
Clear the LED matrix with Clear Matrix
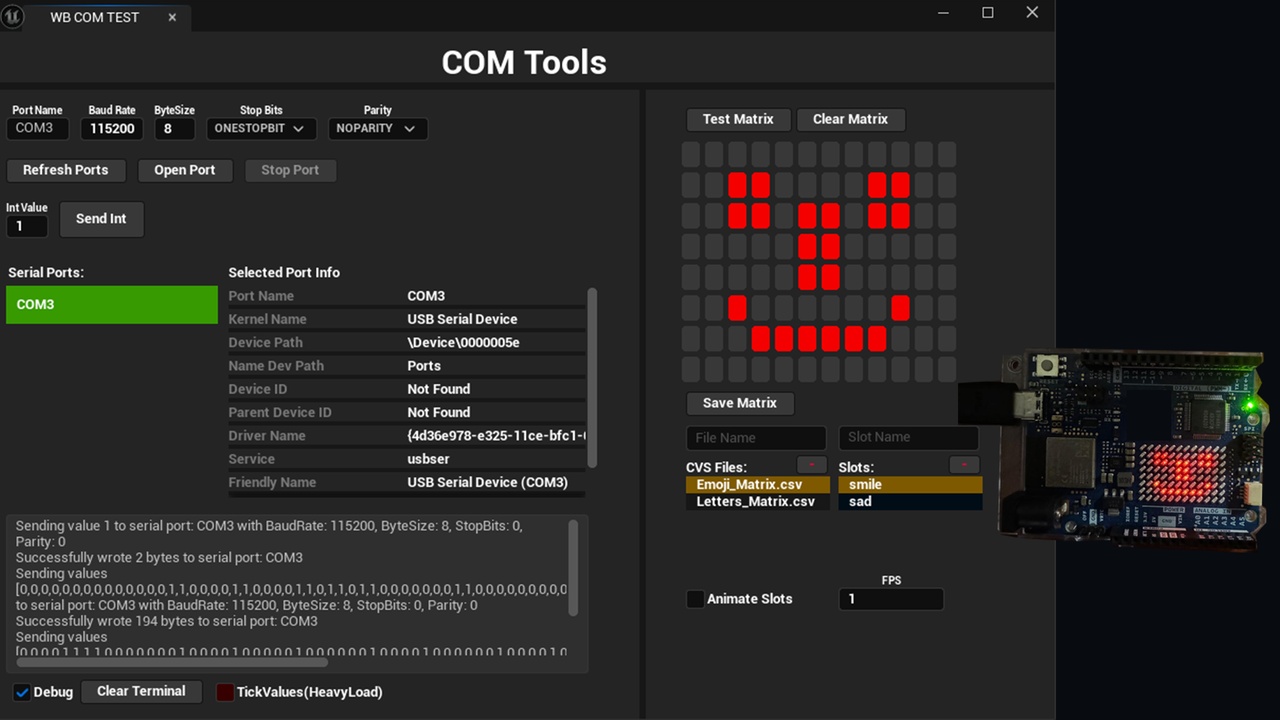850,119
